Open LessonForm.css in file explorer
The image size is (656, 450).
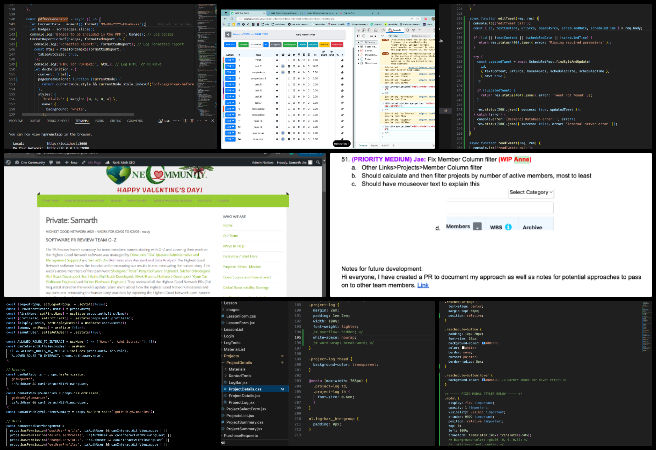(x=241, y=316)
